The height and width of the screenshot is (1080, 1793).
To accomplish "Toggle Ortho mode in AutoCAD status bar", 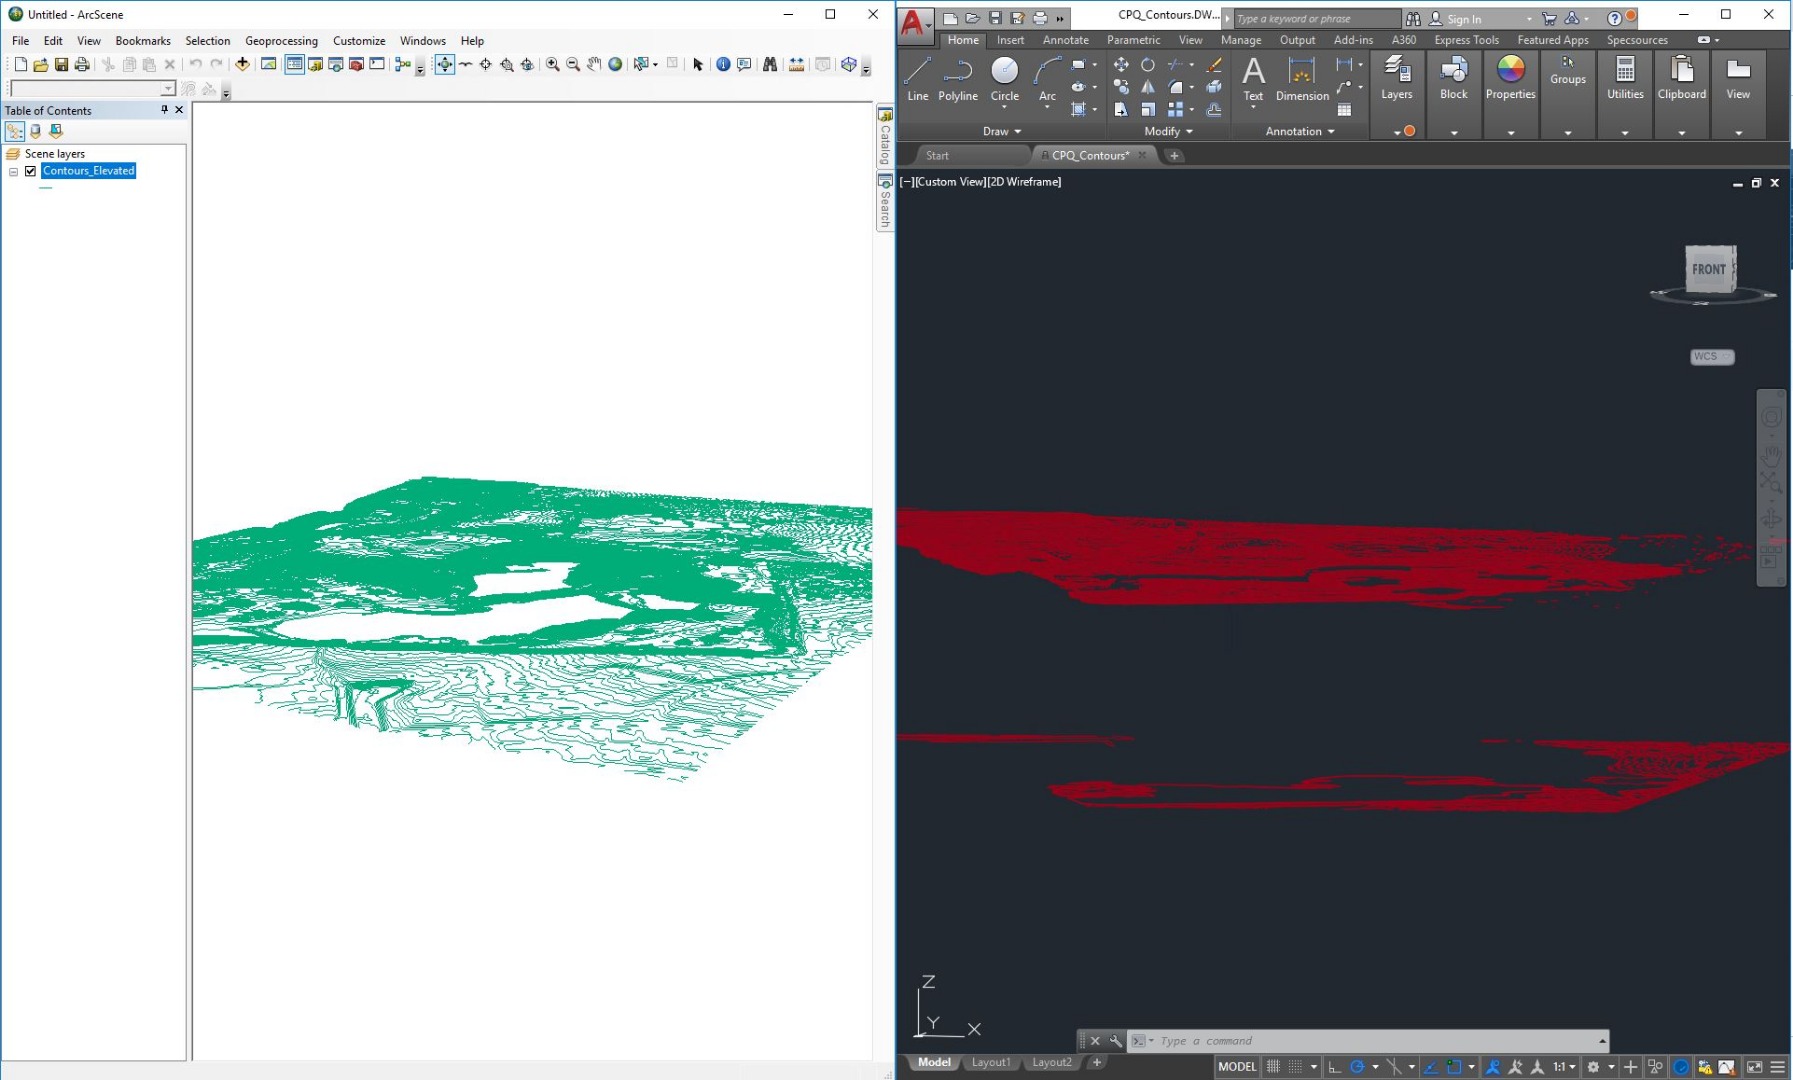I will click(x=1334, y=1067).
